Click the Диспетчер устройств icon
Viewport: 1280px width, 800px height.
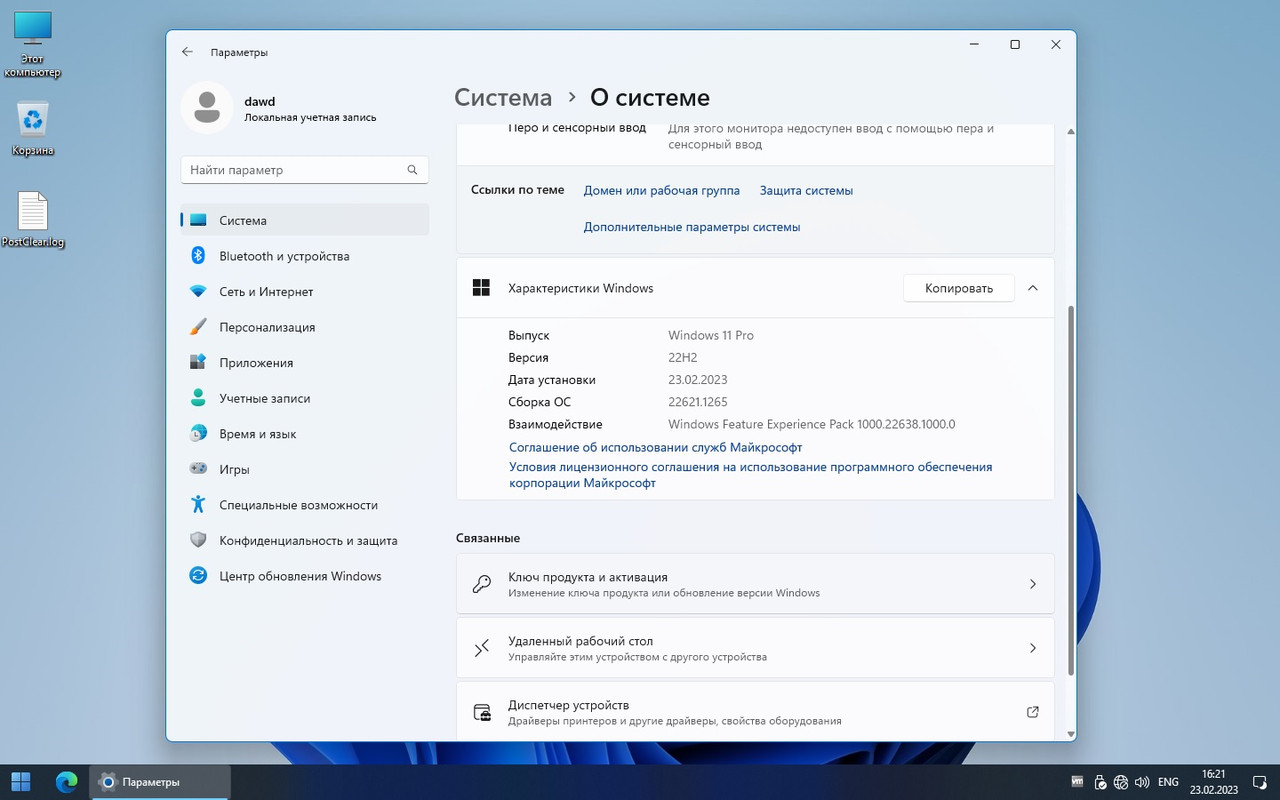pyautogui.click(x=481, y=712)
